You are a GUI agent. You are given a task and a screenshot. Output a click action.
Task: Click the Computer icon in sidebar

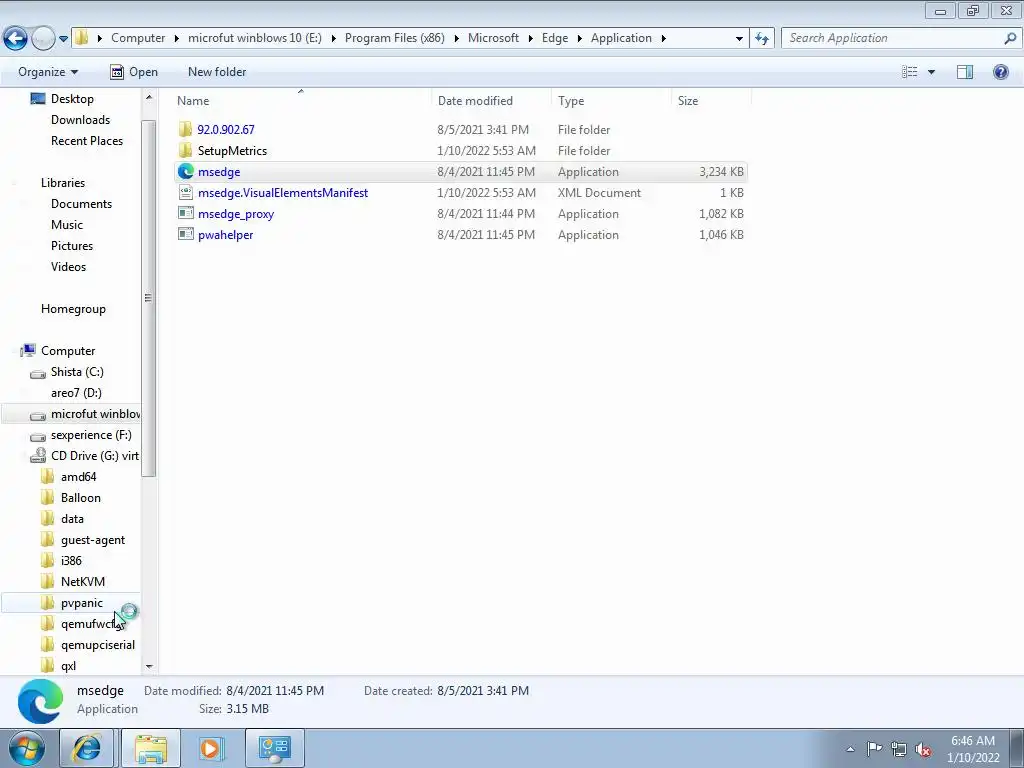tap(29, 351)
